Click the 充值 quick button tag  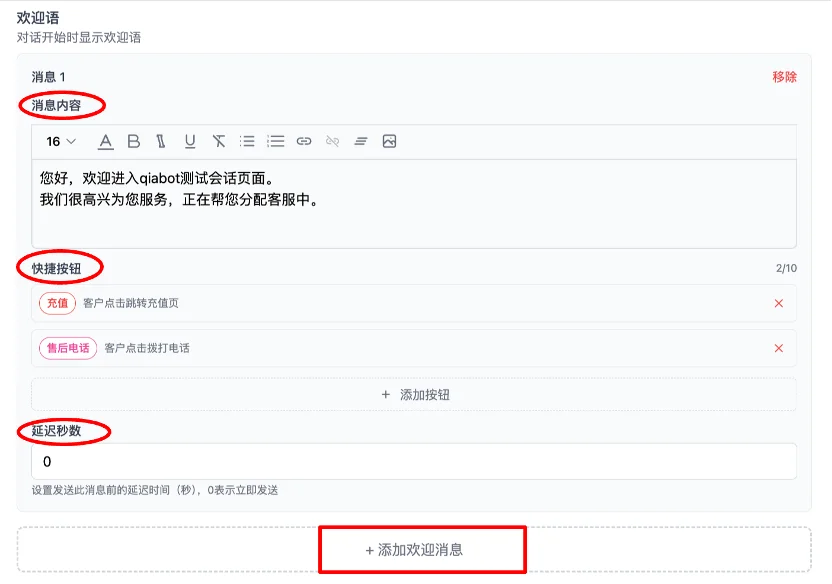tap(57, 303)
